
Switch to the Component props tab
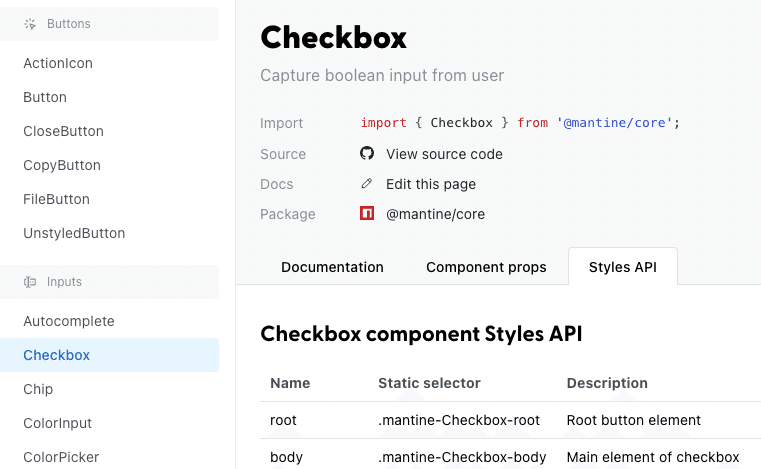(486, 267)
